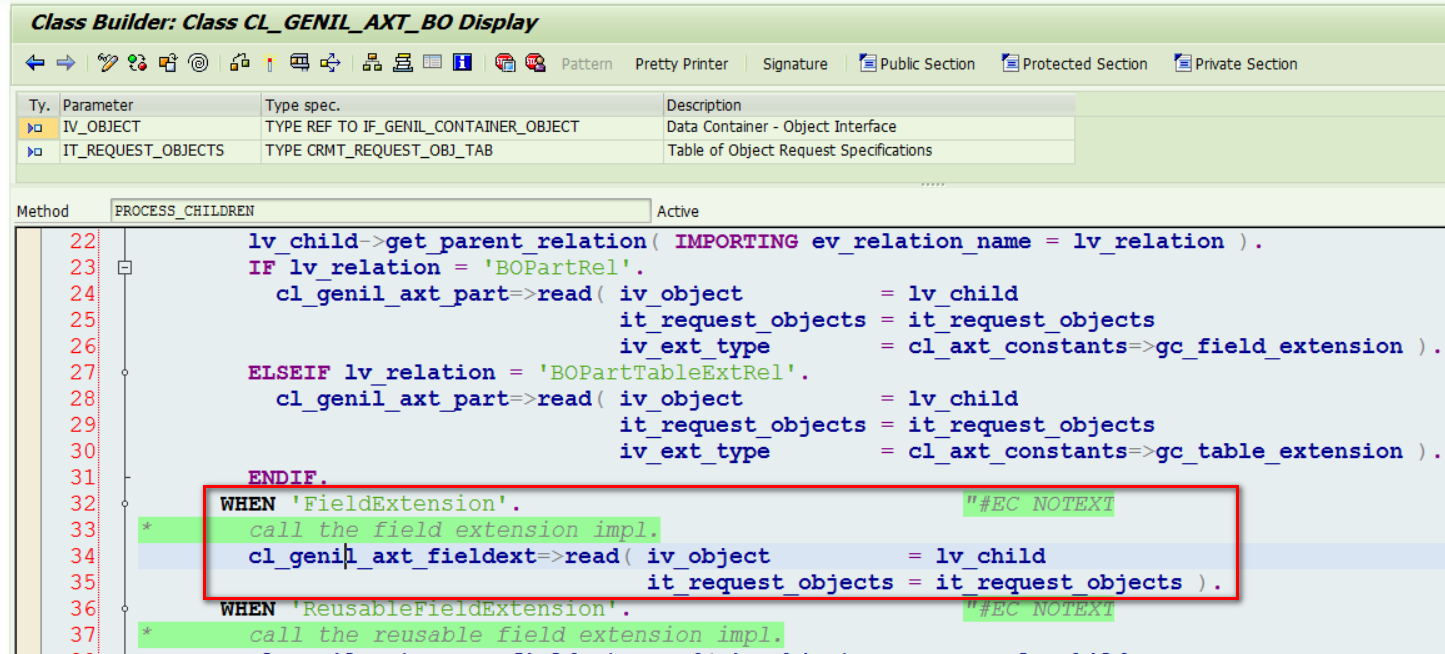Click the IV_OBJECT parameter cell
Image resolution: width=1445 pixels, height=654 pixels.
[x=160, y=127]
